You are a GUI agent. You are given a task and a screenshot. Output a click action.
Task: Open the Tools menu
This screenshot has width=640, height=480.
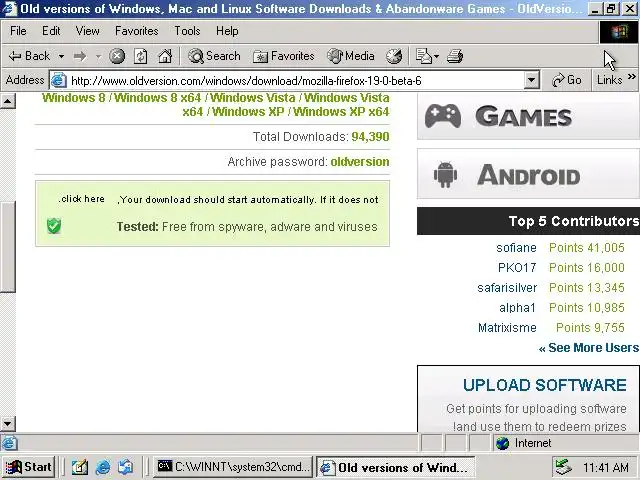[187, 31]
